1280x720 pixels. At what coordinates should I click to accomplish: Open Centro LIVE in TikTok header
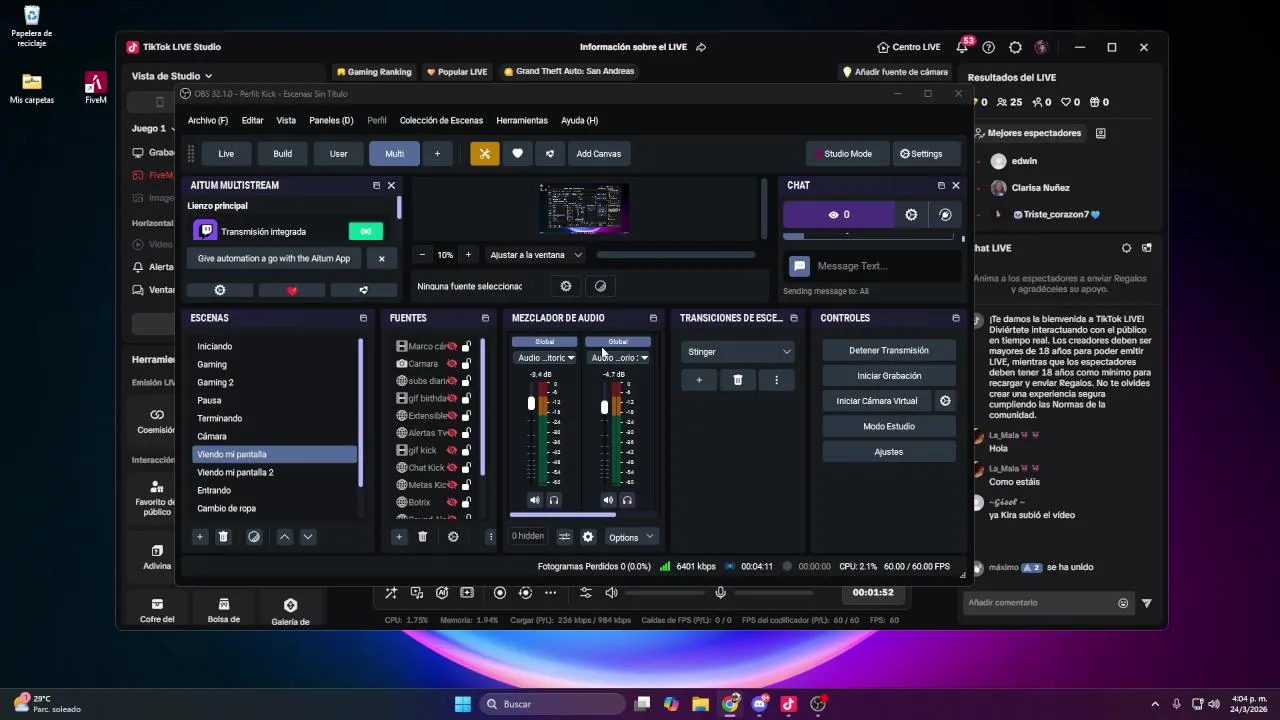tap(908, 47)
